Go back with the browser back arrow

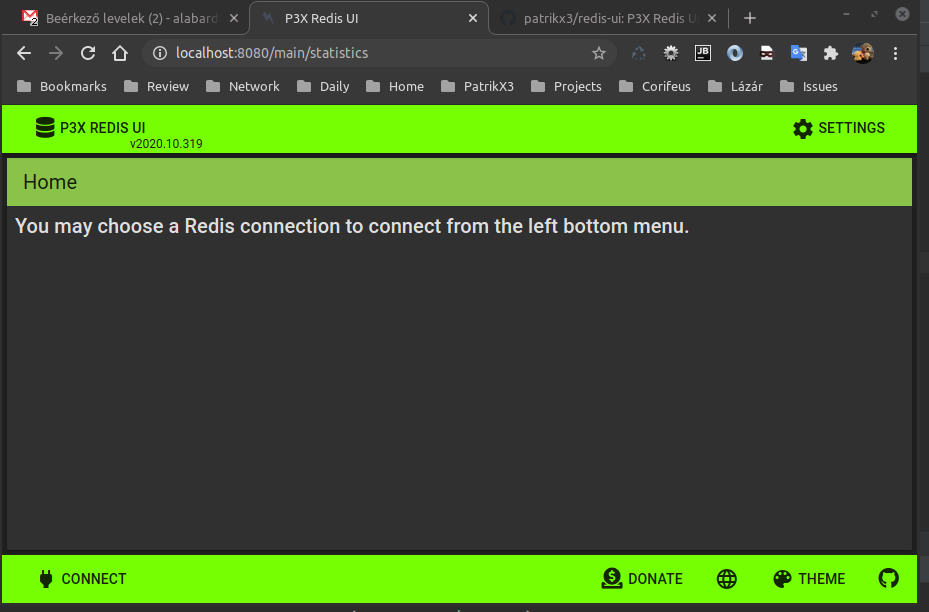coord(24,53)
